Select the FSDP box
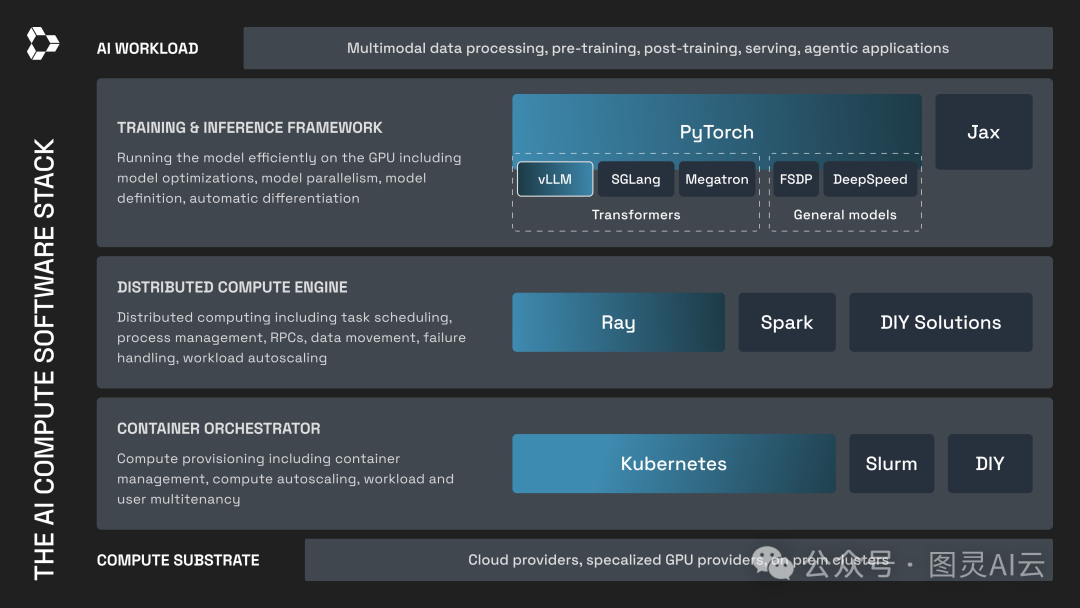Screen dimensions: 1080x608 [796, 179]
